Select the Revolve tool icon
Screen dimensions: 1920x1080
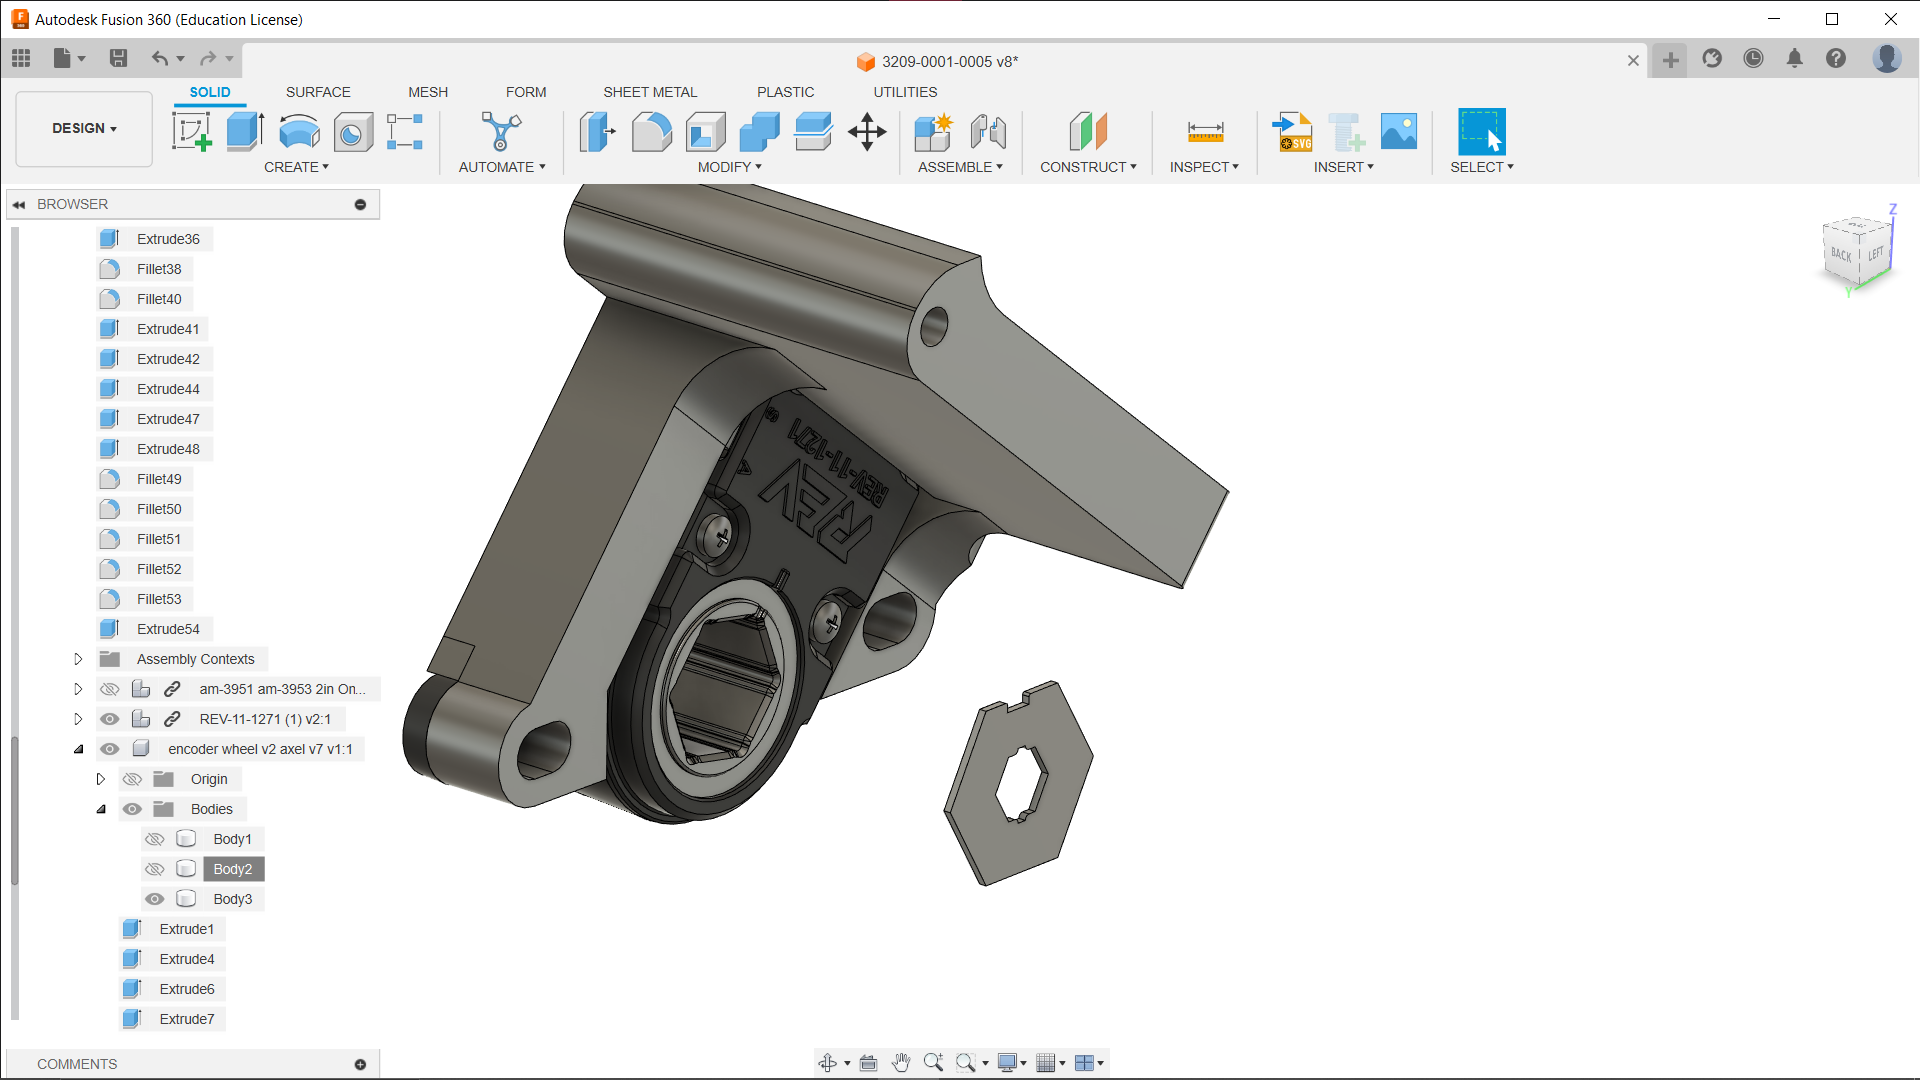point(299,131)
